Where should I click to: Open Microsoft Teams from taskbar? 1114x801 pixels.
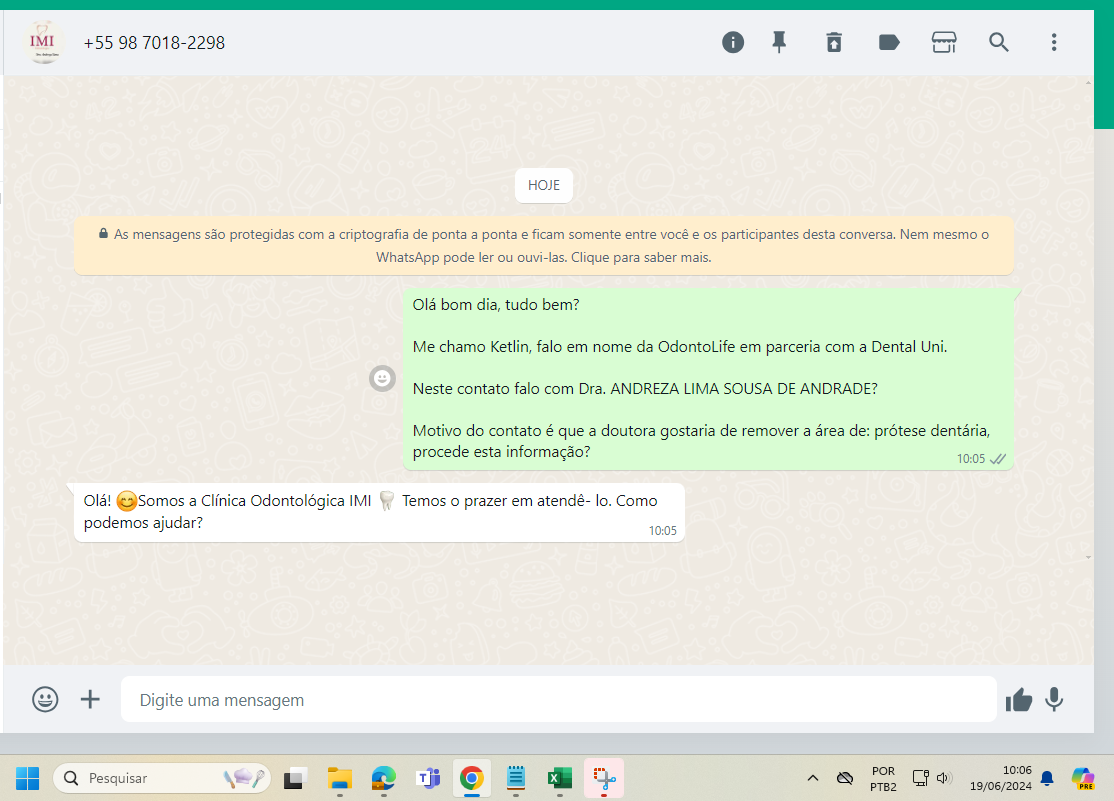pos(428,778)
